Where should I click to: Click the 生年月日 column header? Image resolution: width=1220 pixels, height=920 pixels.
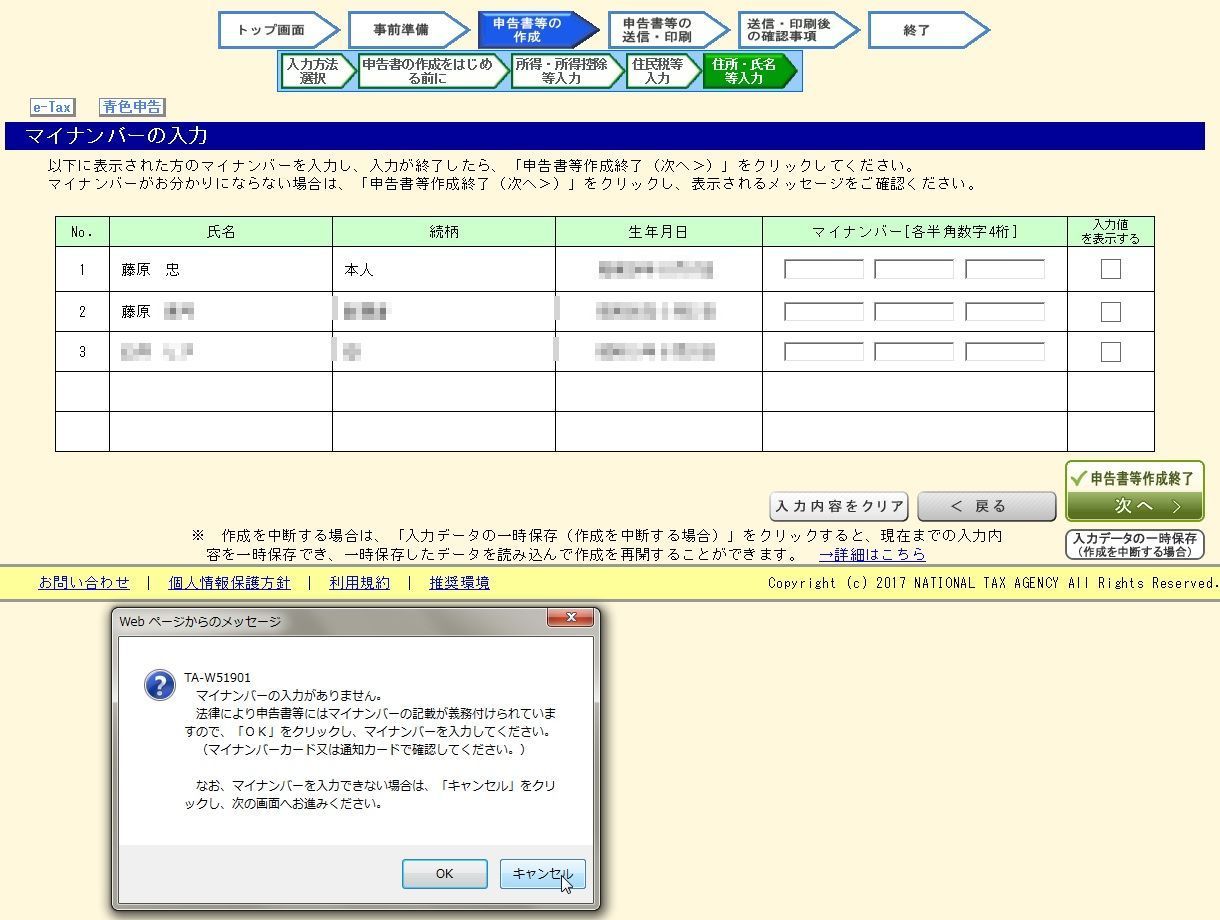pos(659,232)
